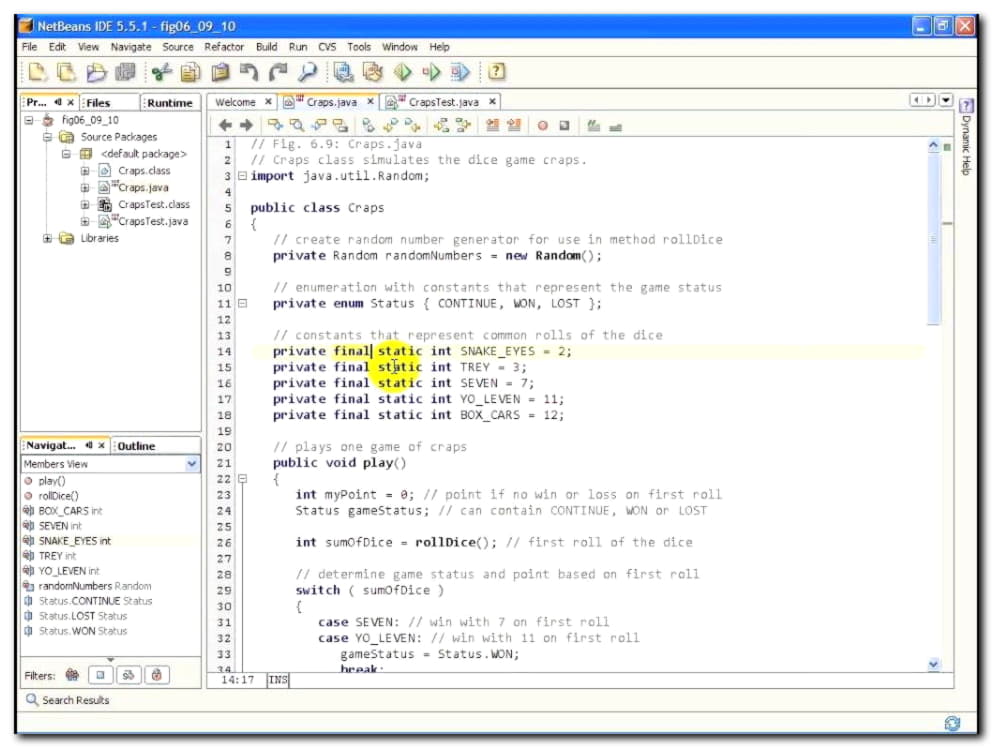The image size is (993, 748).
Task: Click the Uncomment lines editor icon
Action: tap(615, 127)
